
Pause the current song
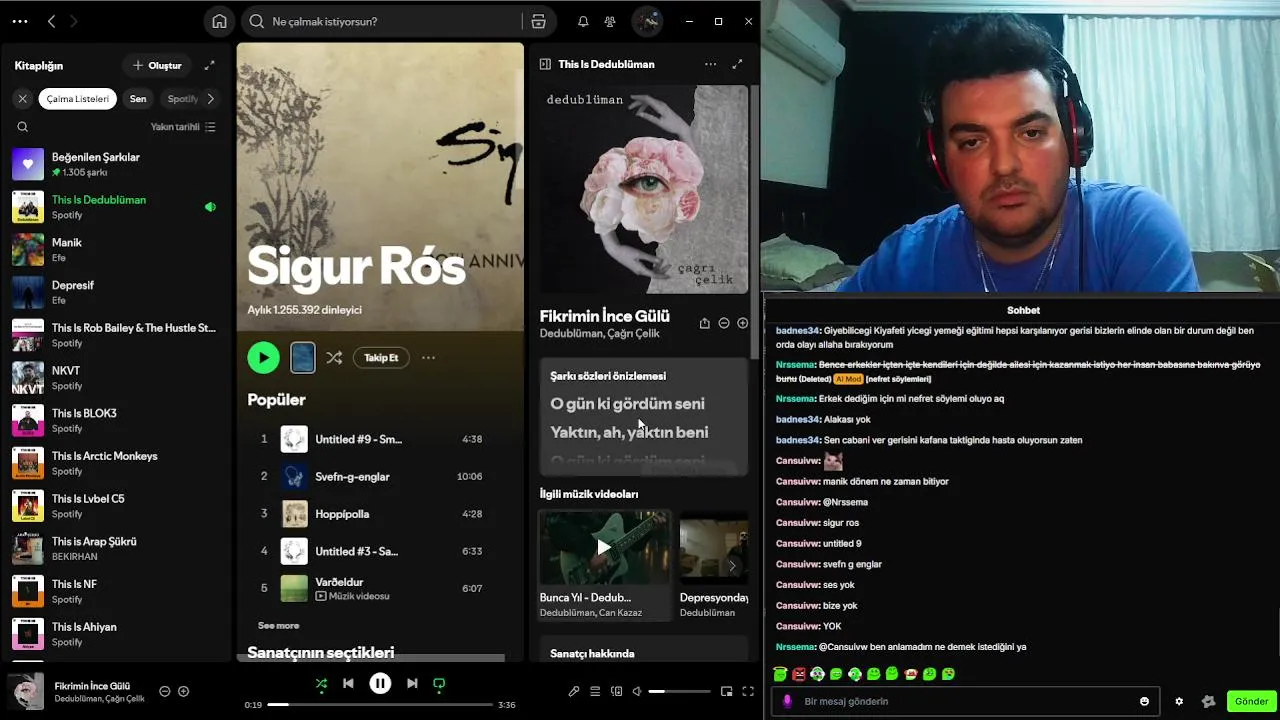(x=380, y=684)
